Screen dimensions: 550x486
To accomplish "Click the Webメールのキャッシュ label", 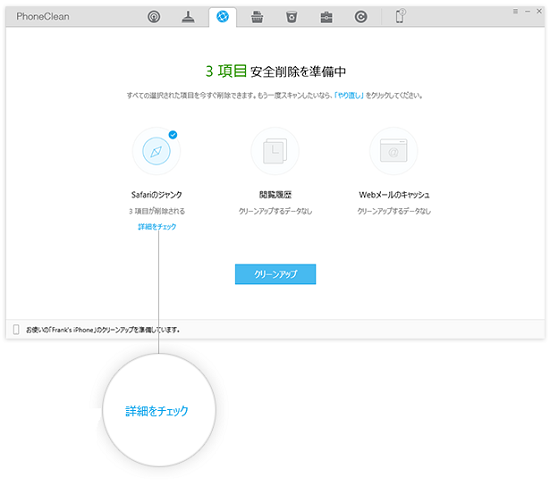I will (394, 195).
